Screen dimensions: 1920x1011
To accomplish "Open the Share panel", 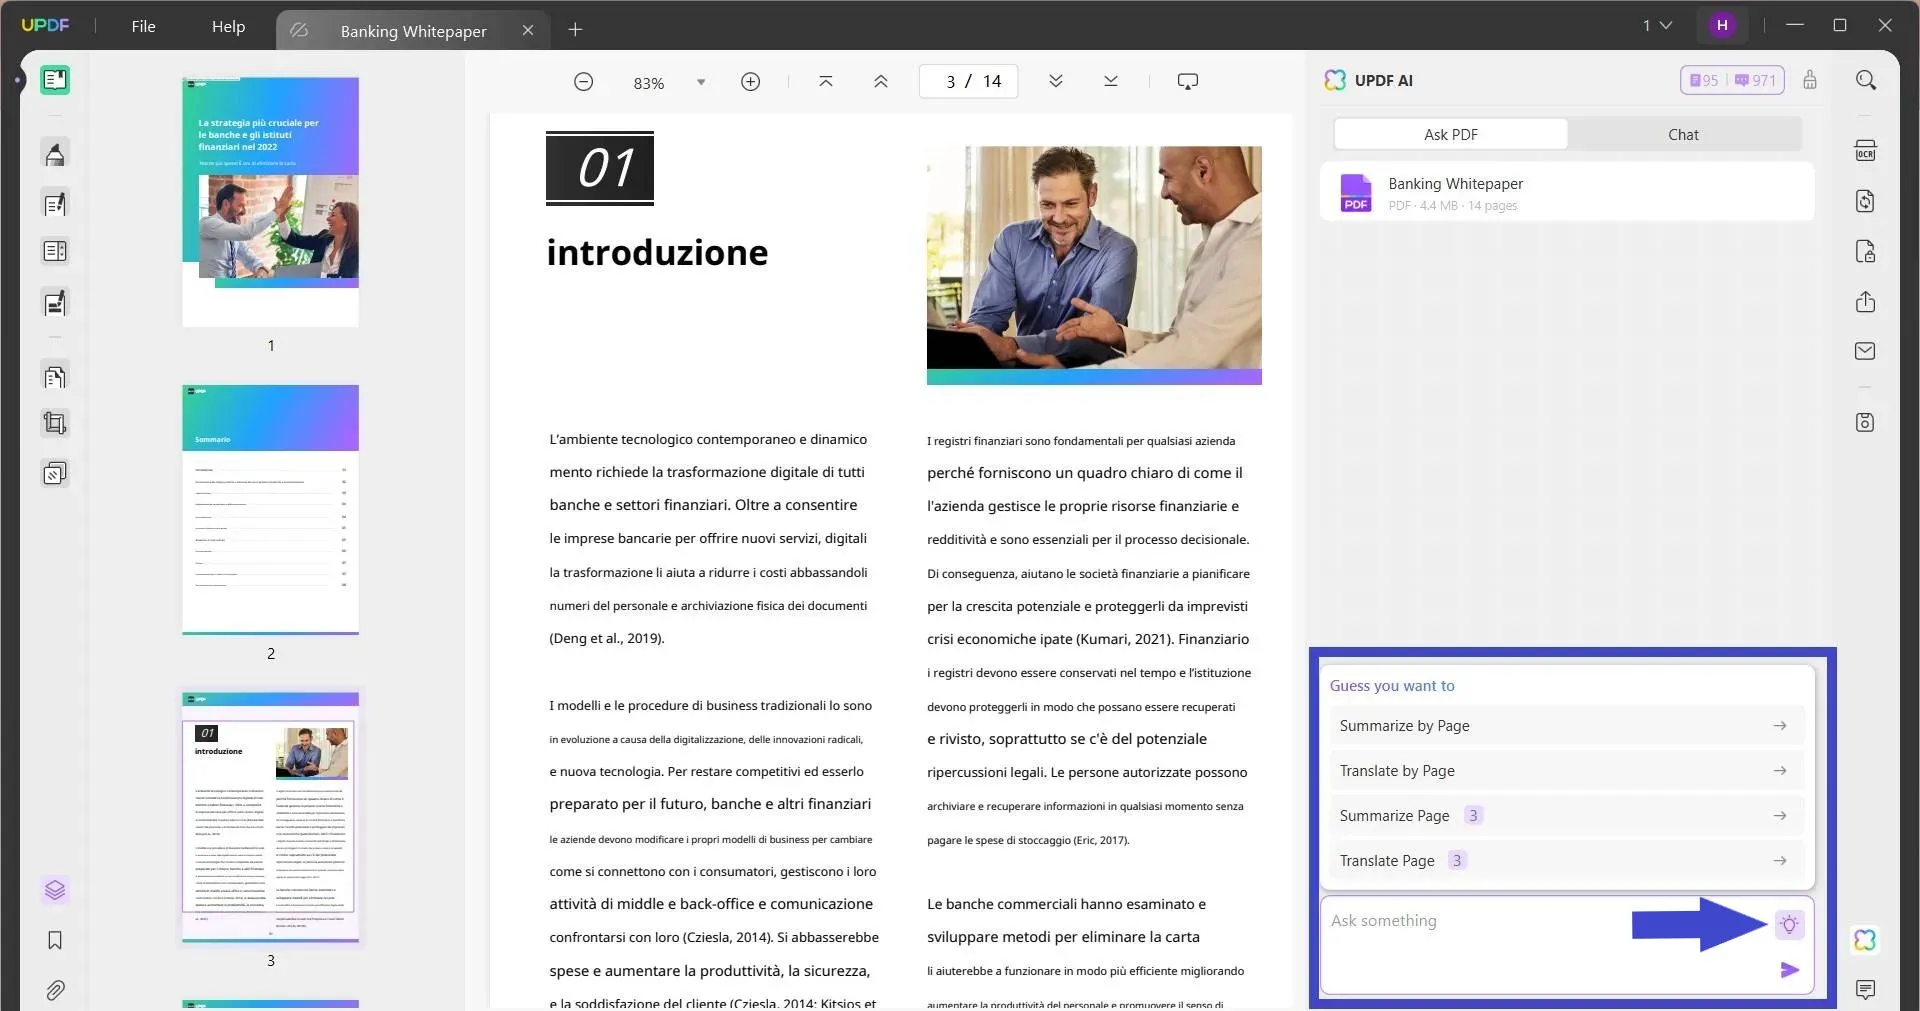I will pos(1866,301).
